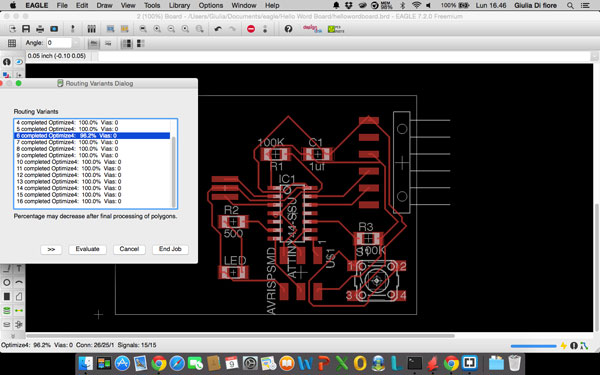
Task: Select variant 13 completed Optimize4 row
Action: (92, 181)
